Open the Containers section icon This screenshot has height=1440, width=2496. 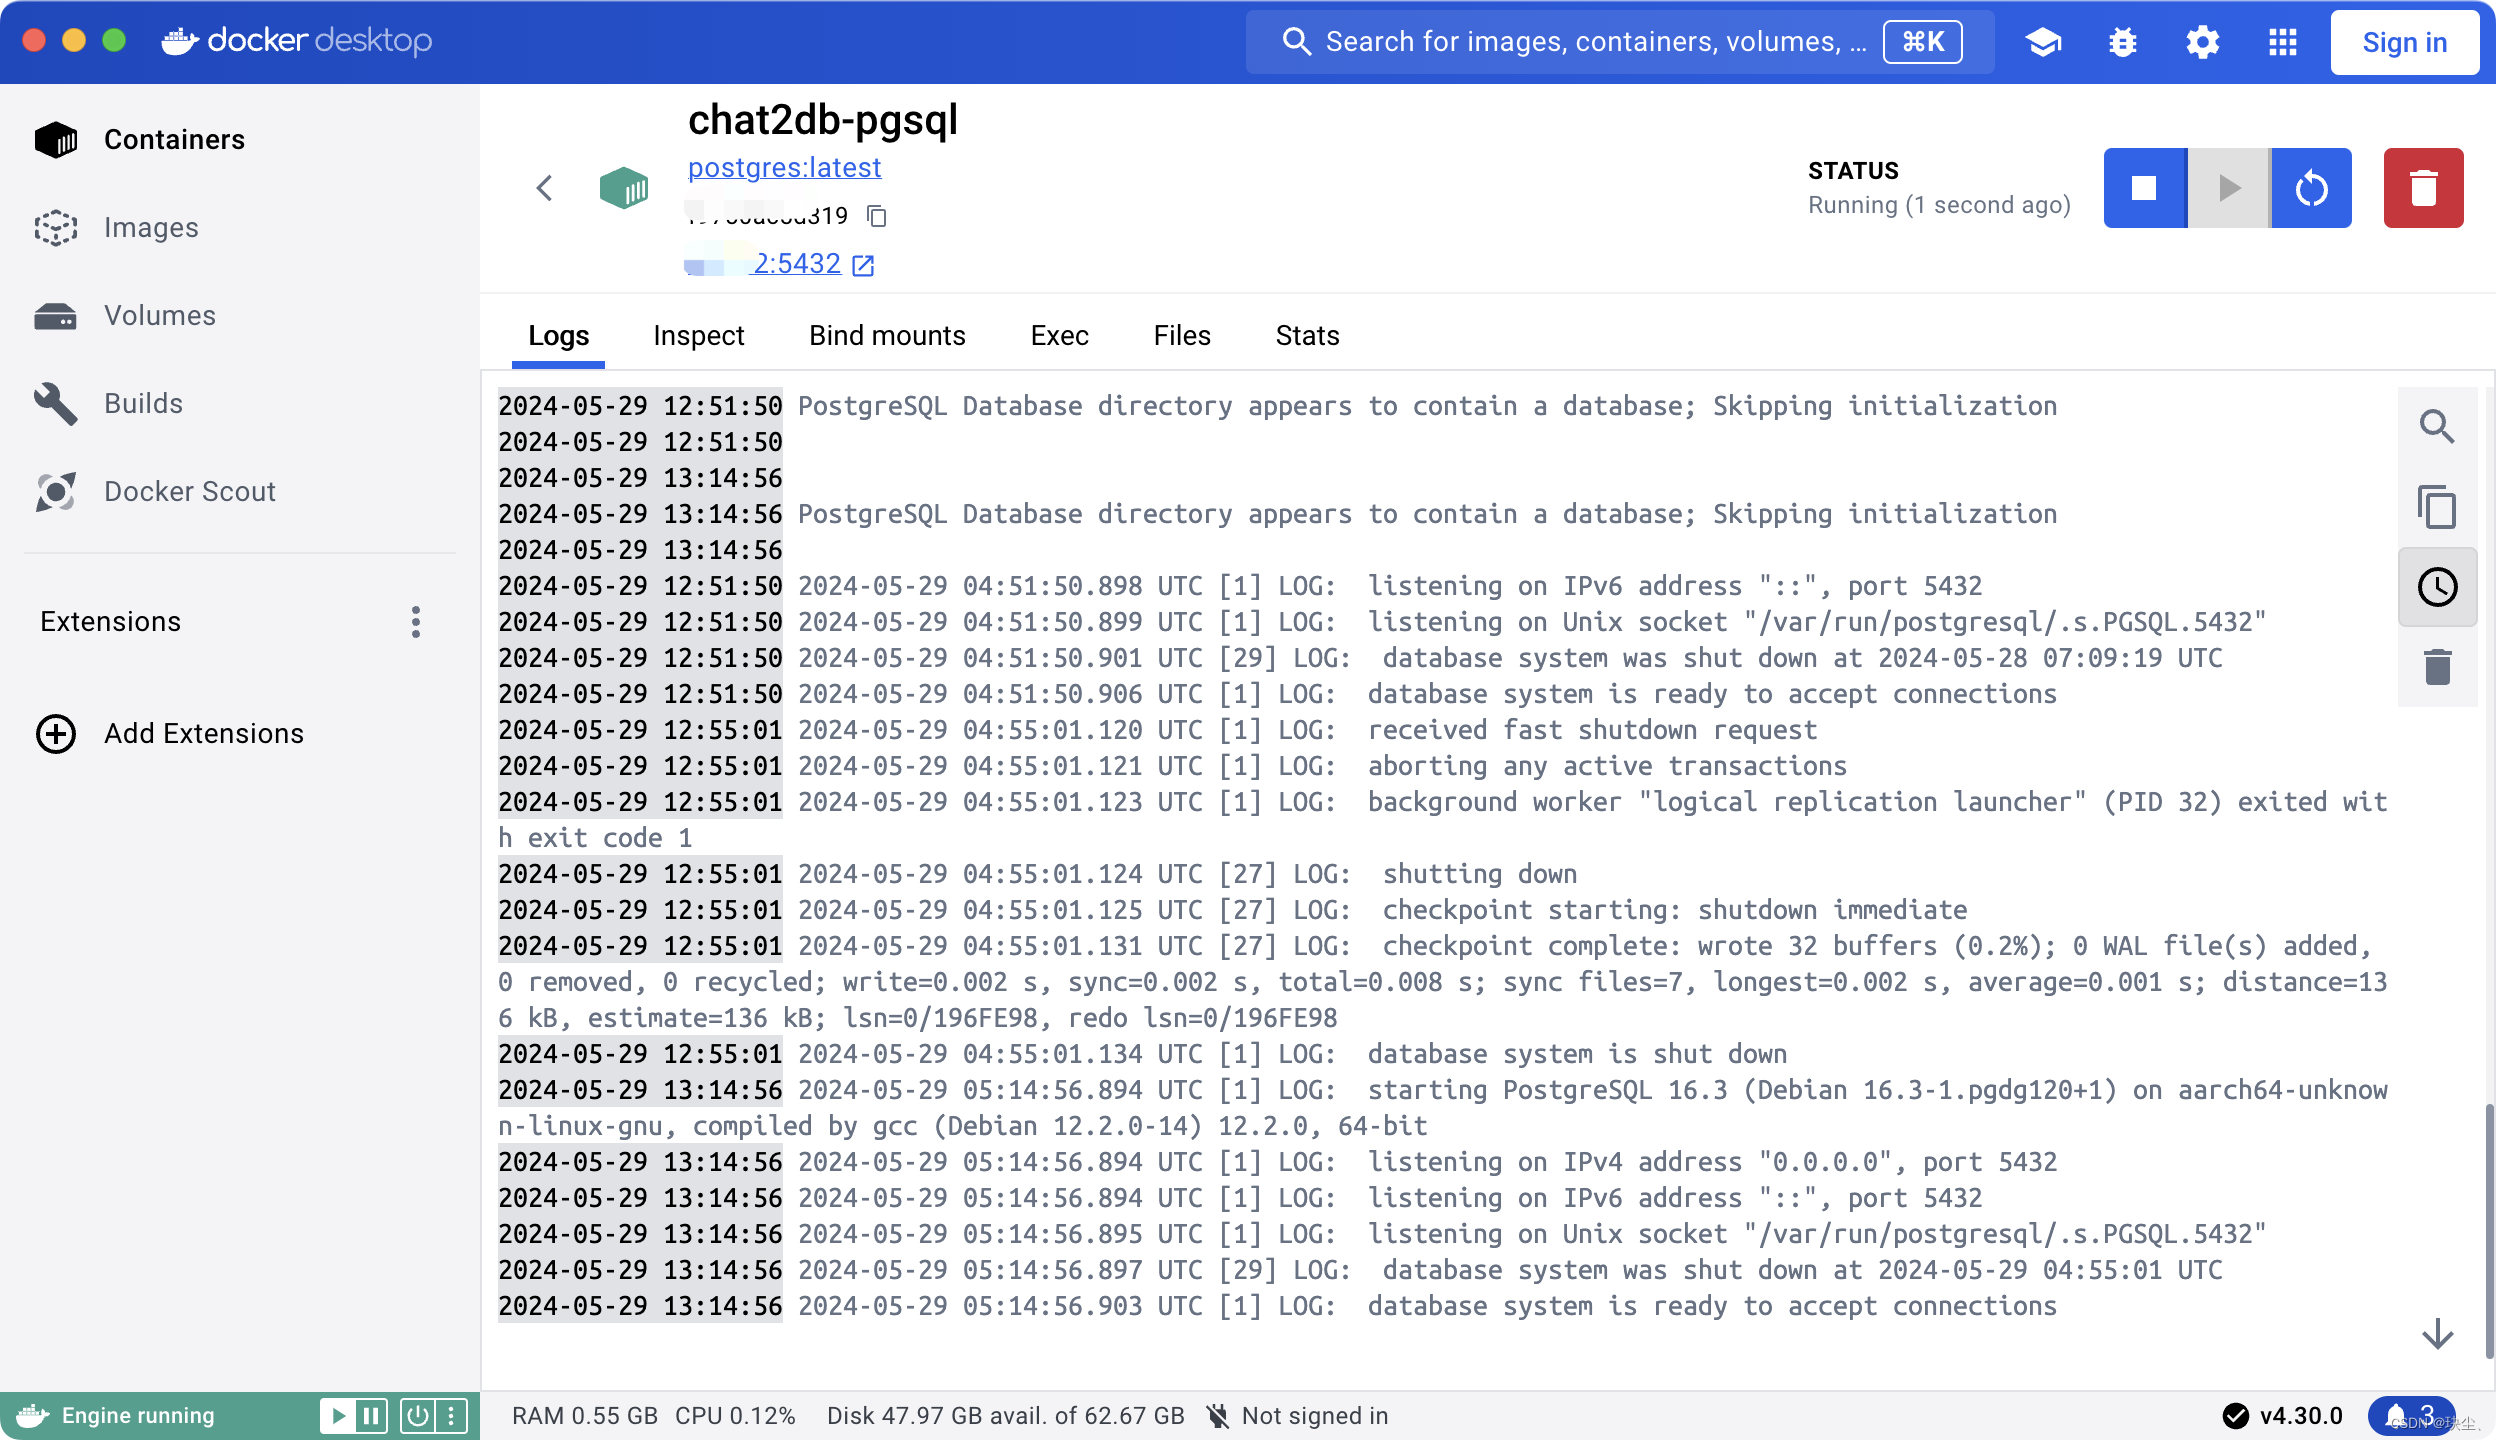55,140
